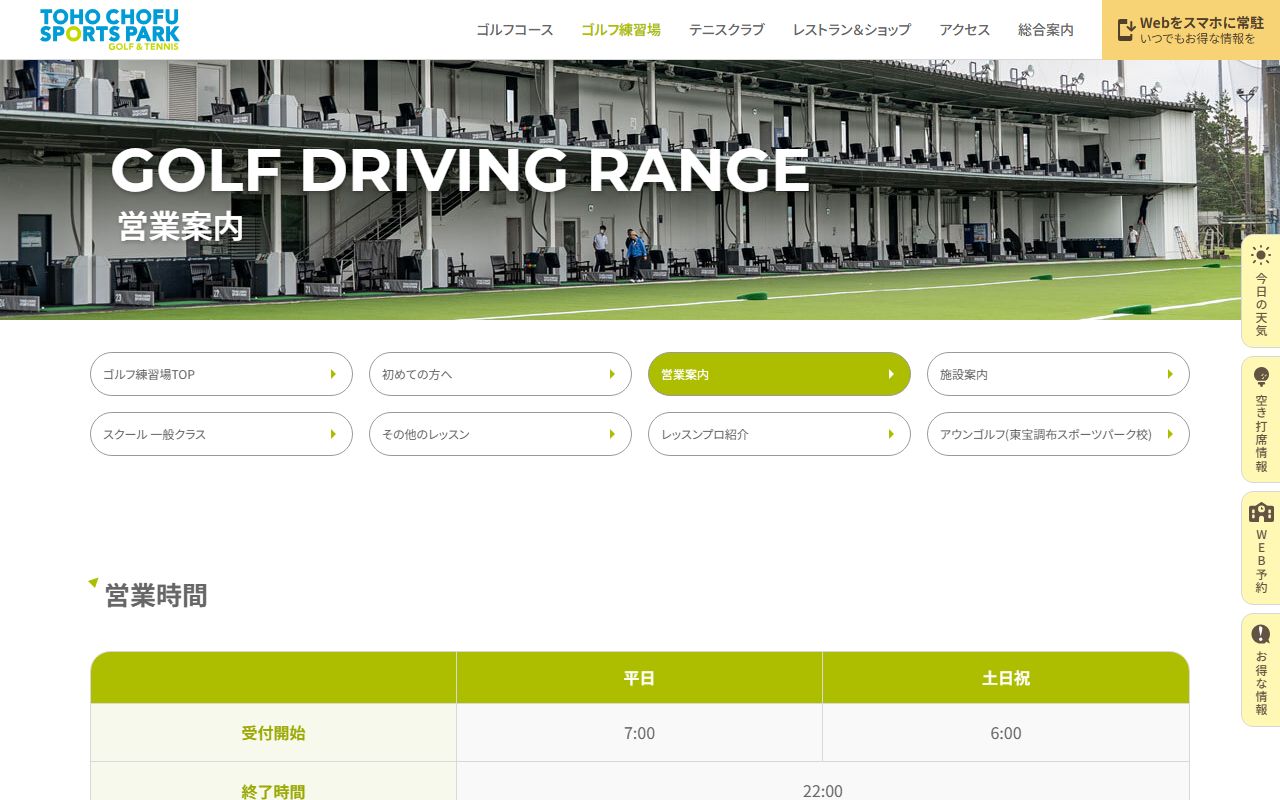Click the exclamation icon for お得な情報

pos(1261,634)
